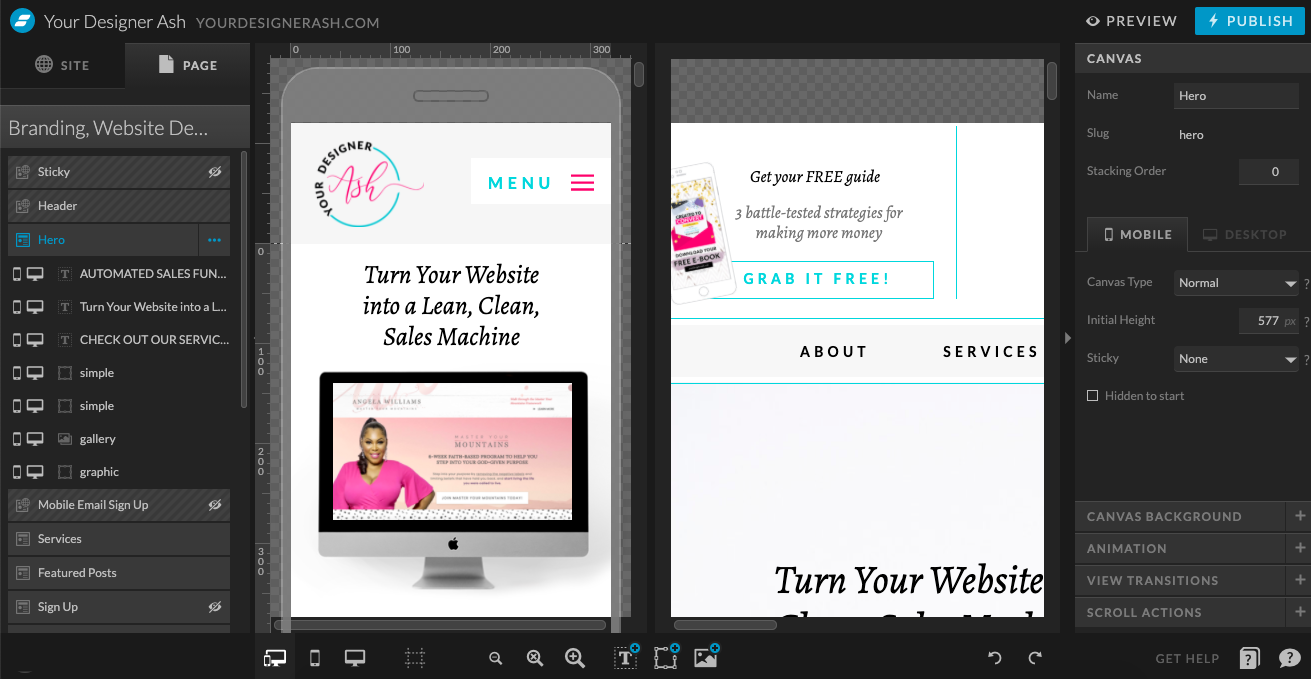Add a new image element
The height and width of the screenshot is (679, 1311).
tap(707, 656)
